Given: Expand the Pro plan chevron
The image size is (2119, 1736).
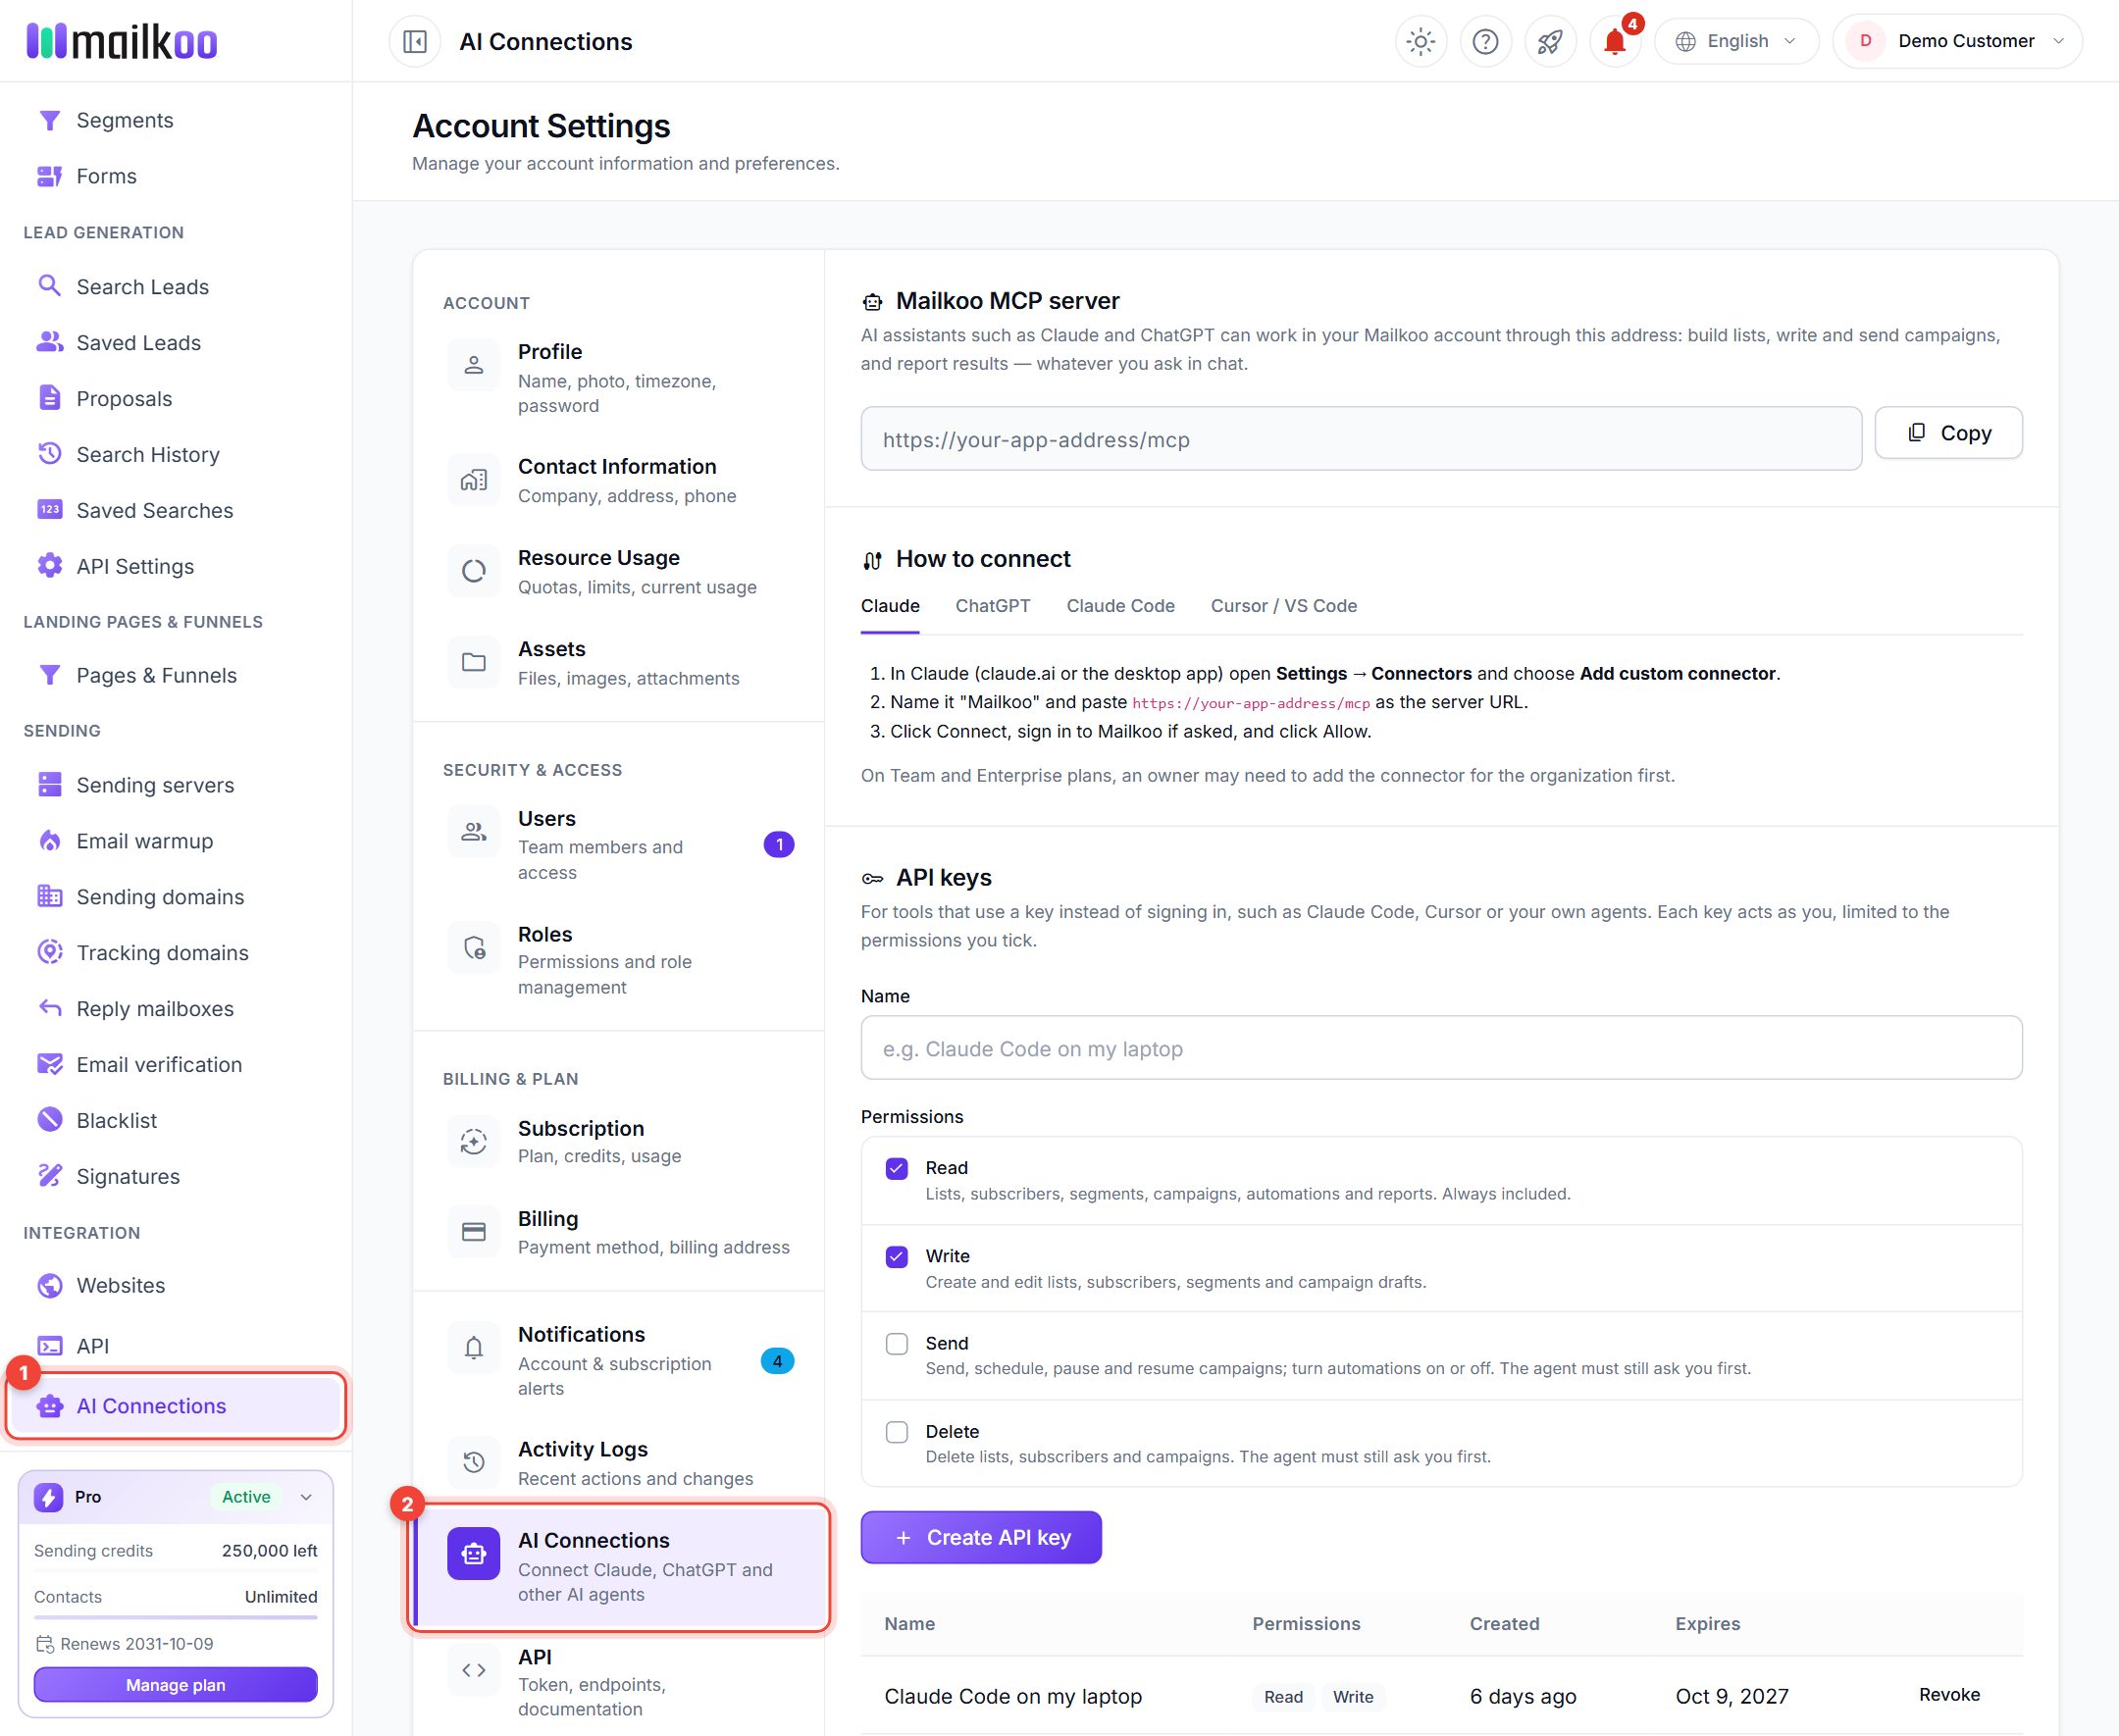Looking at the screenshot, I should 306,1497.
